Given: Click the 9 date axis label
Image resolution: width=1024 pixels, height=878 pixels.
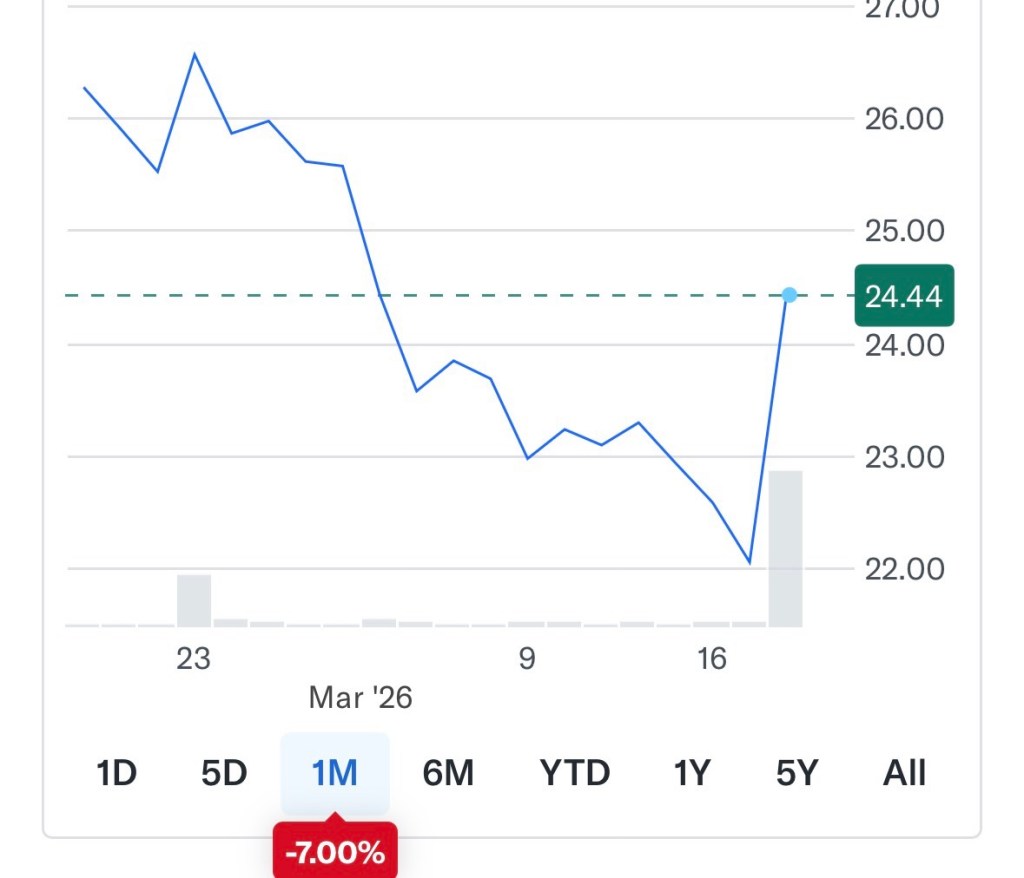Looking at the screenshot, I should (x=527, y=659).
